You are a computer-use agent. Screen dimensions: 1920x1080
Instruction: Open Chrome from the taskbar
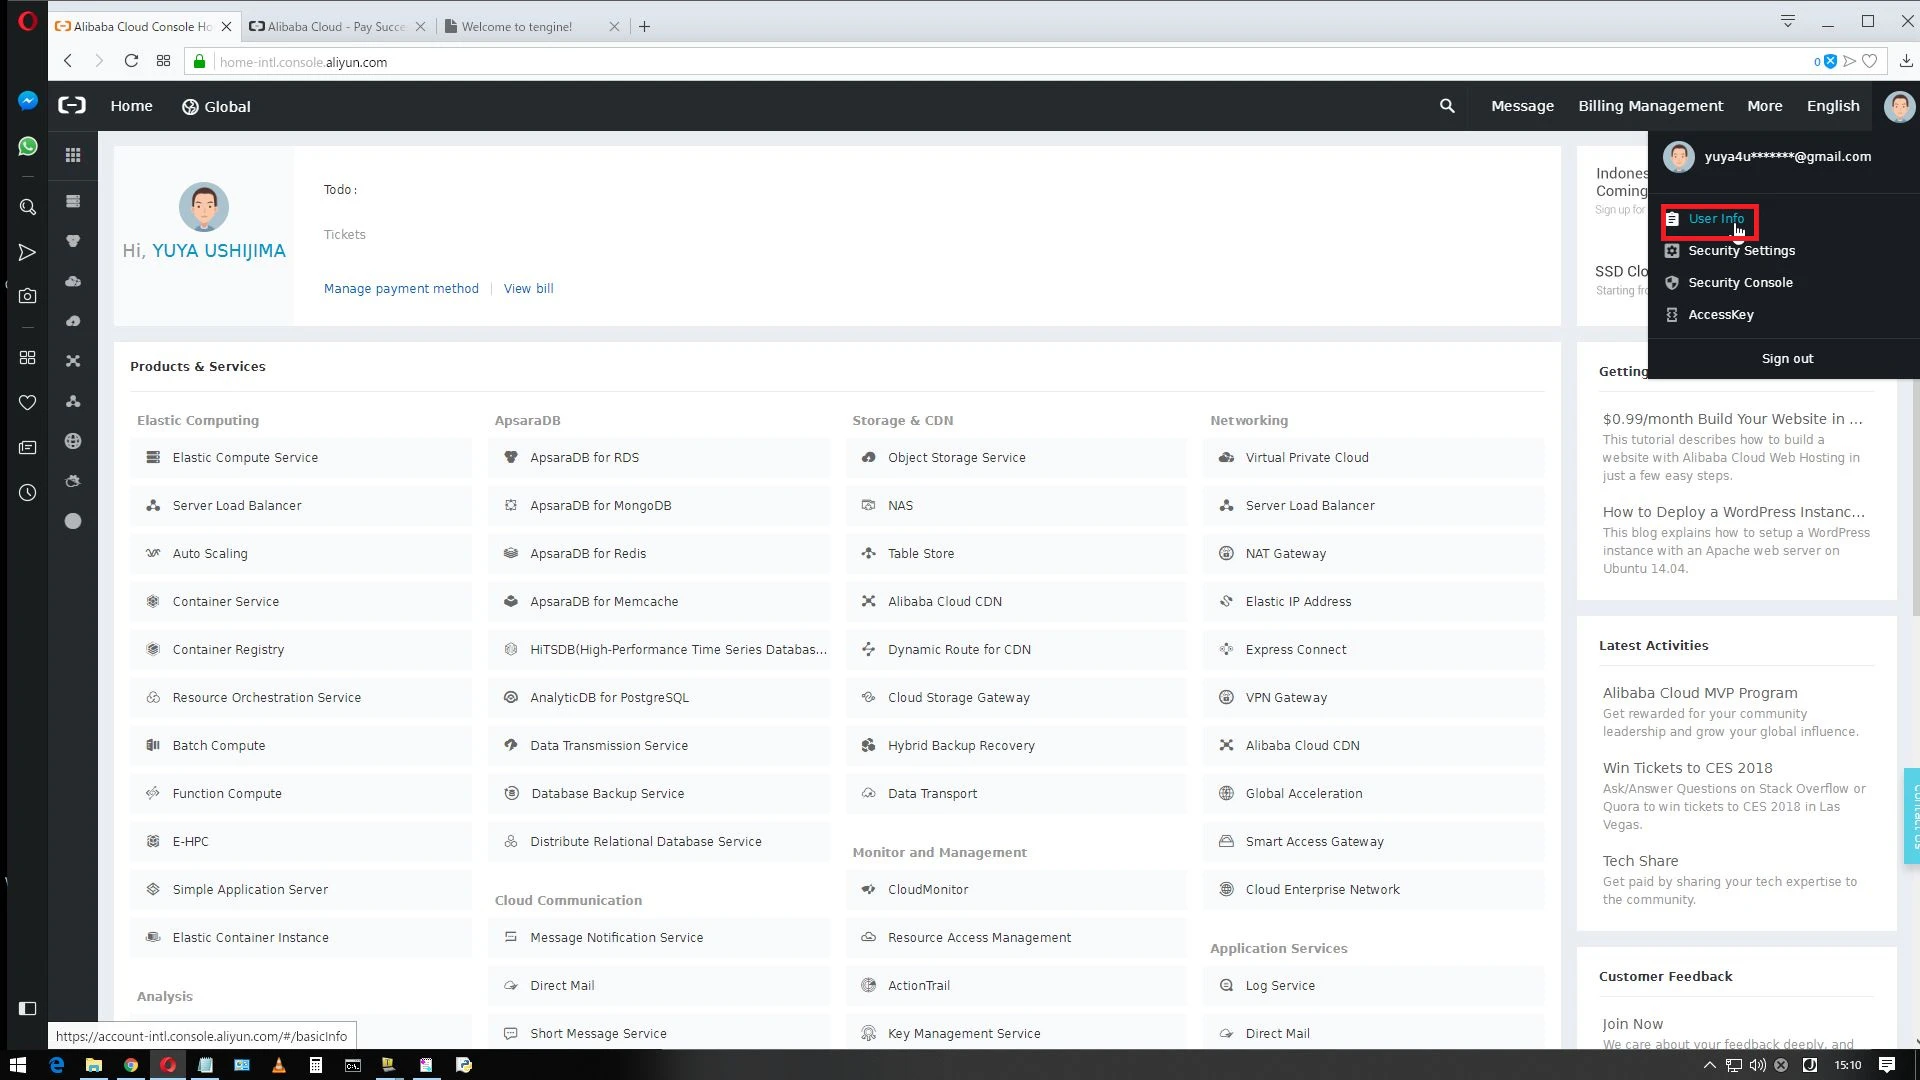point(131,1065)
